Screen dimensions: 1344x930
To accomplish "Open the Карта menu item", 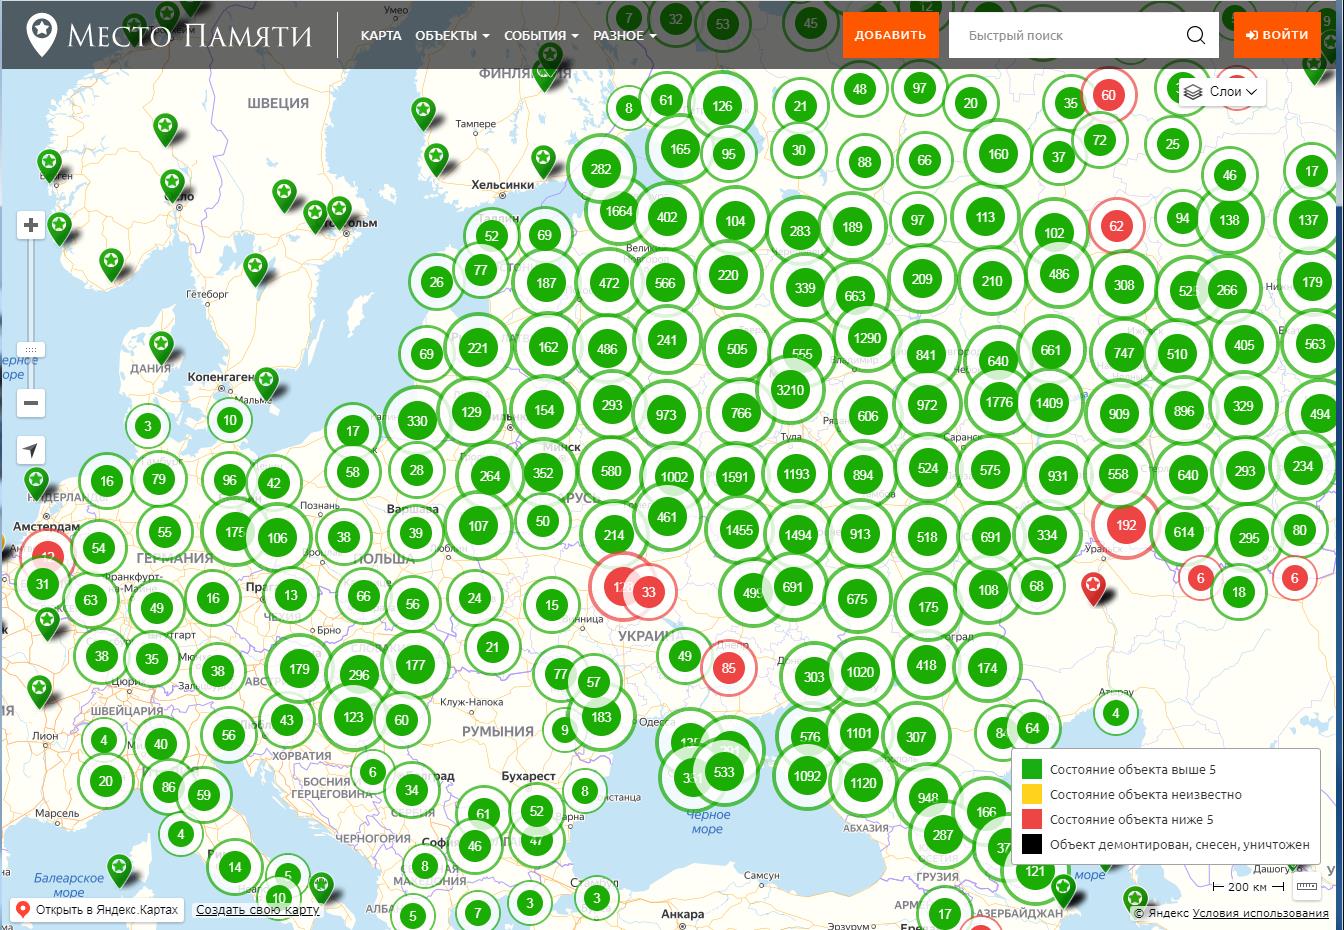I will pos(381,35).
